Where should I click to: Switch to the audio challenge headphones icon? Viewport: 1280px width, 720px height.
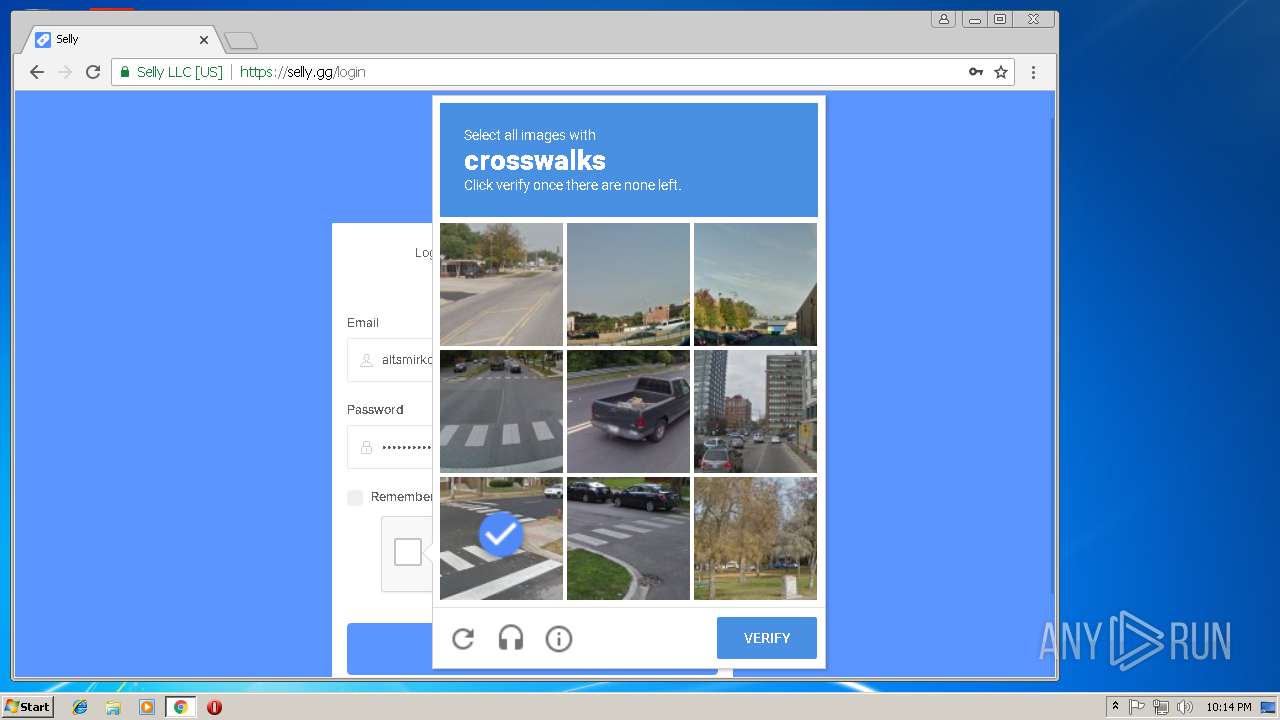[x=511, y=638]
